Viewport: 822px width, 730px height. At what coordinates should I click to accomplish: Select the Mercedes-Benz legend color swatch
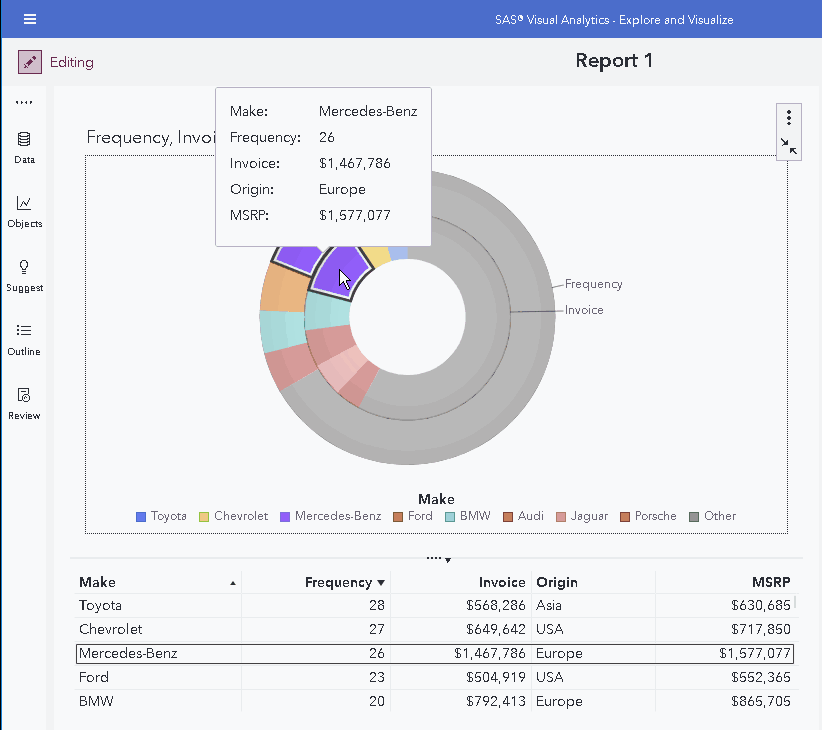[x=285, y=517]
